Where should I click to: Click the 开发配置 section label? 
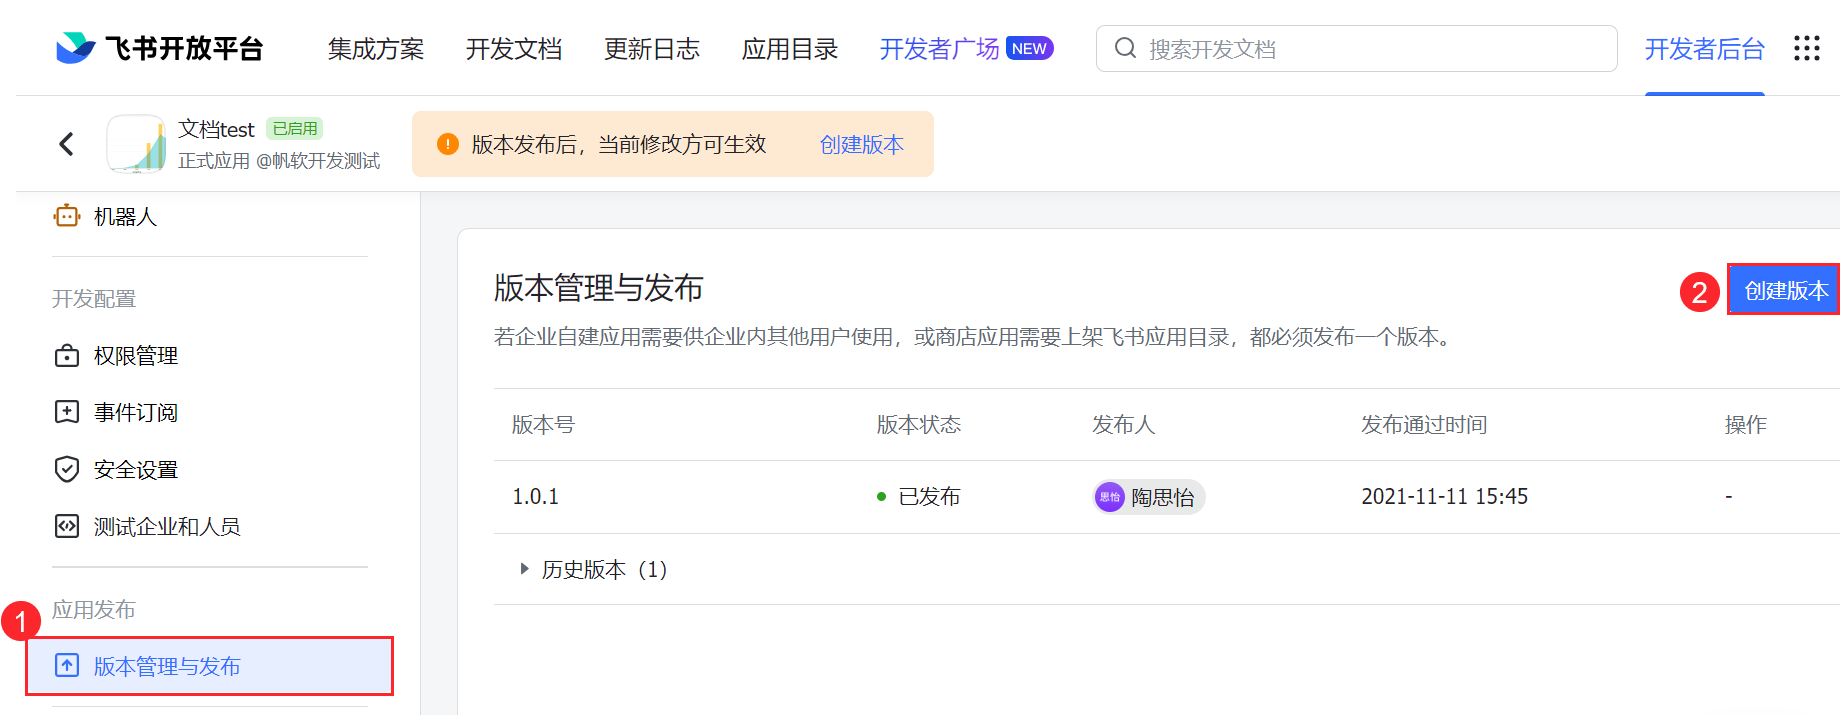[x=94, y=299]
